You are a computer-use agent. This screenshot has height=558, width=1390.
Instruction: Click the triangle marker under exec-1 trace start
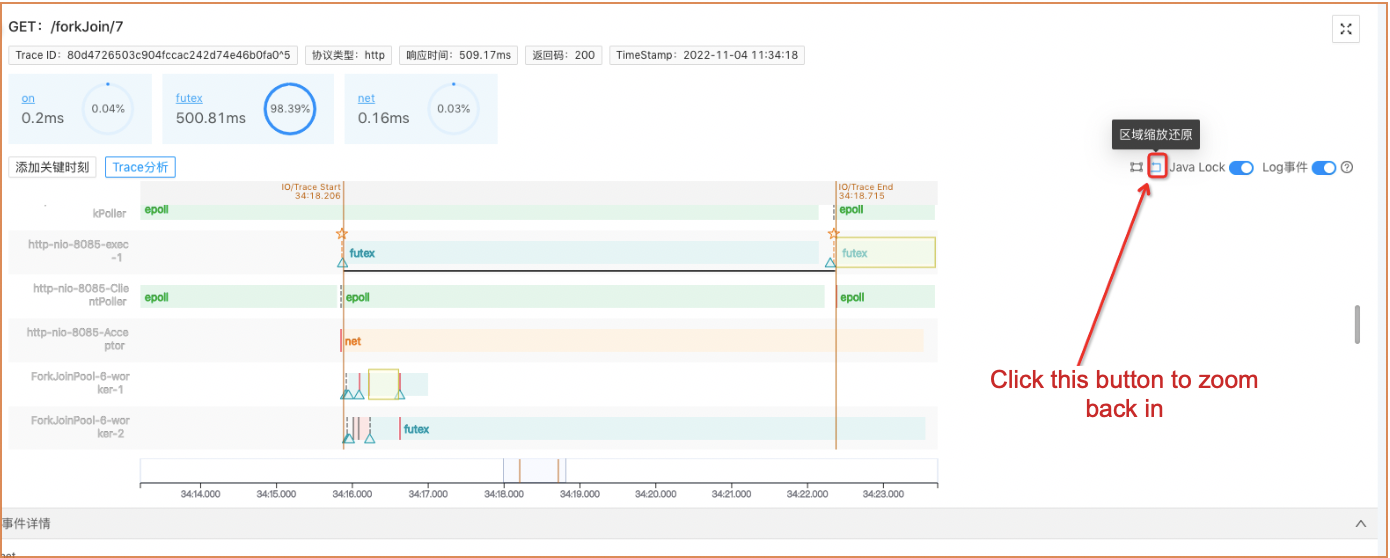342,262
